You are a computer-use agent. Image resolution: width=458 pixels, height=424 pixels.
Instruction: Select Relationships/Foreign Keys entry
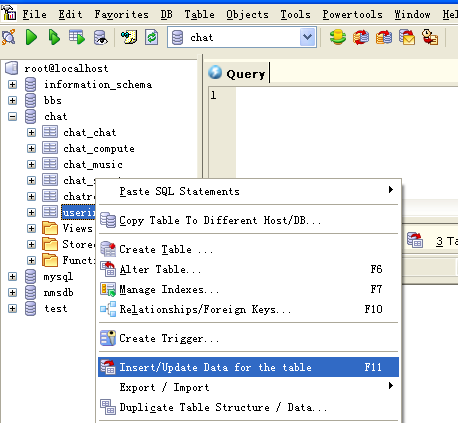pyautogui.click(x=248, y=309)
